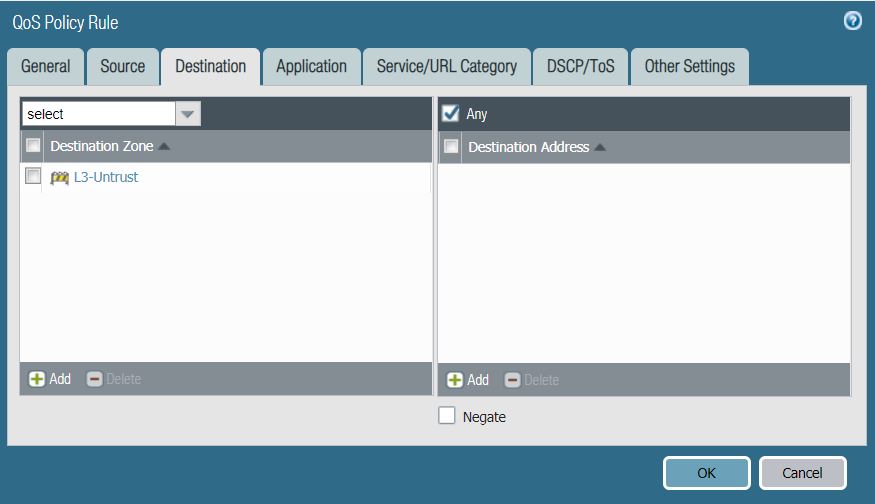Check the L3-Untrust row checkbox
Screen dimensions: 875x504
point(33,176)
